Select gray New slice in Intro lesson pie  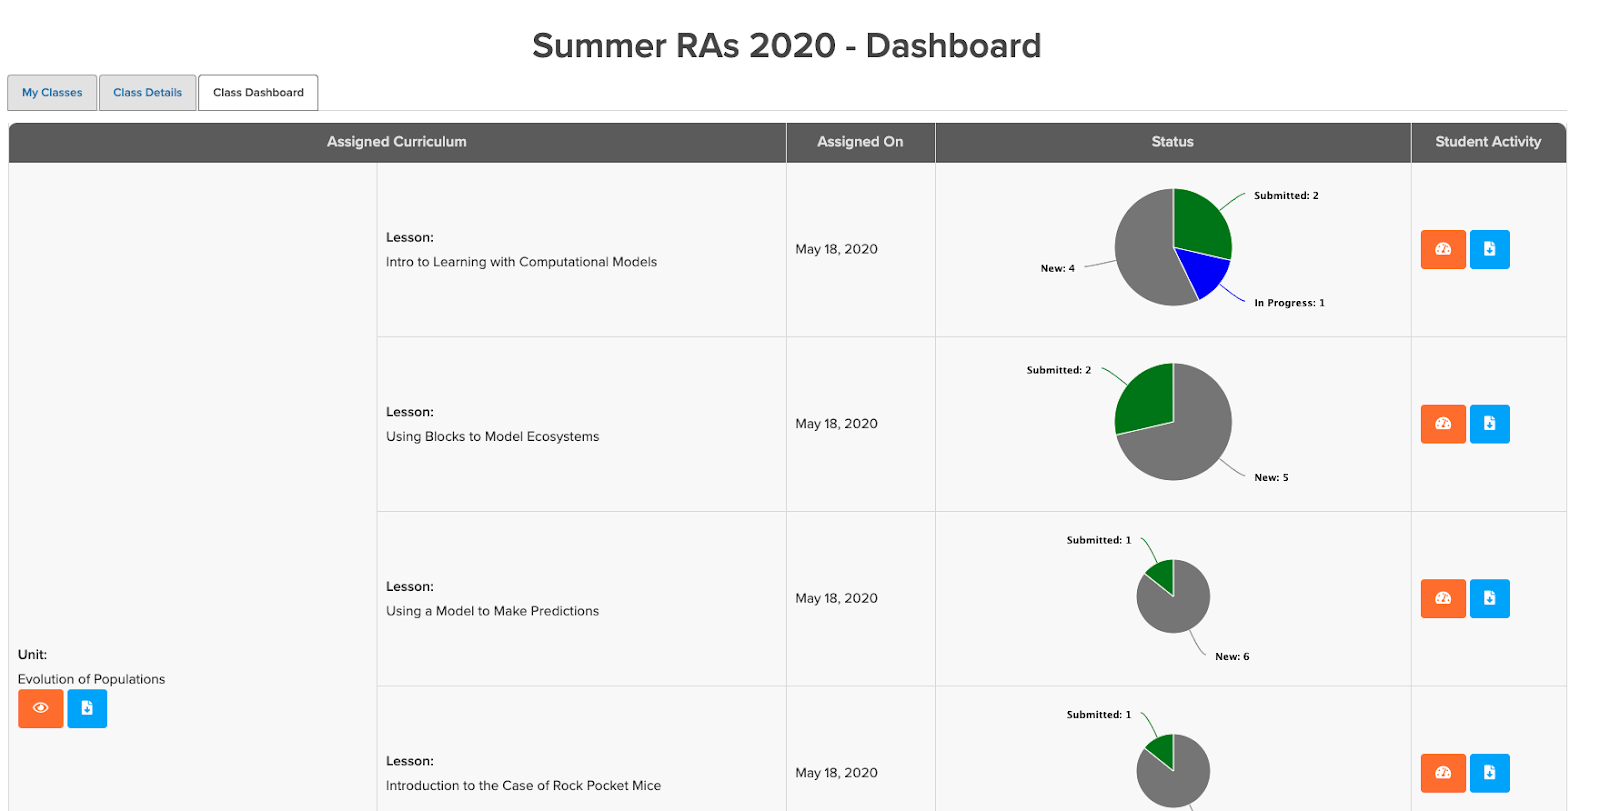tap(1145, 250)
